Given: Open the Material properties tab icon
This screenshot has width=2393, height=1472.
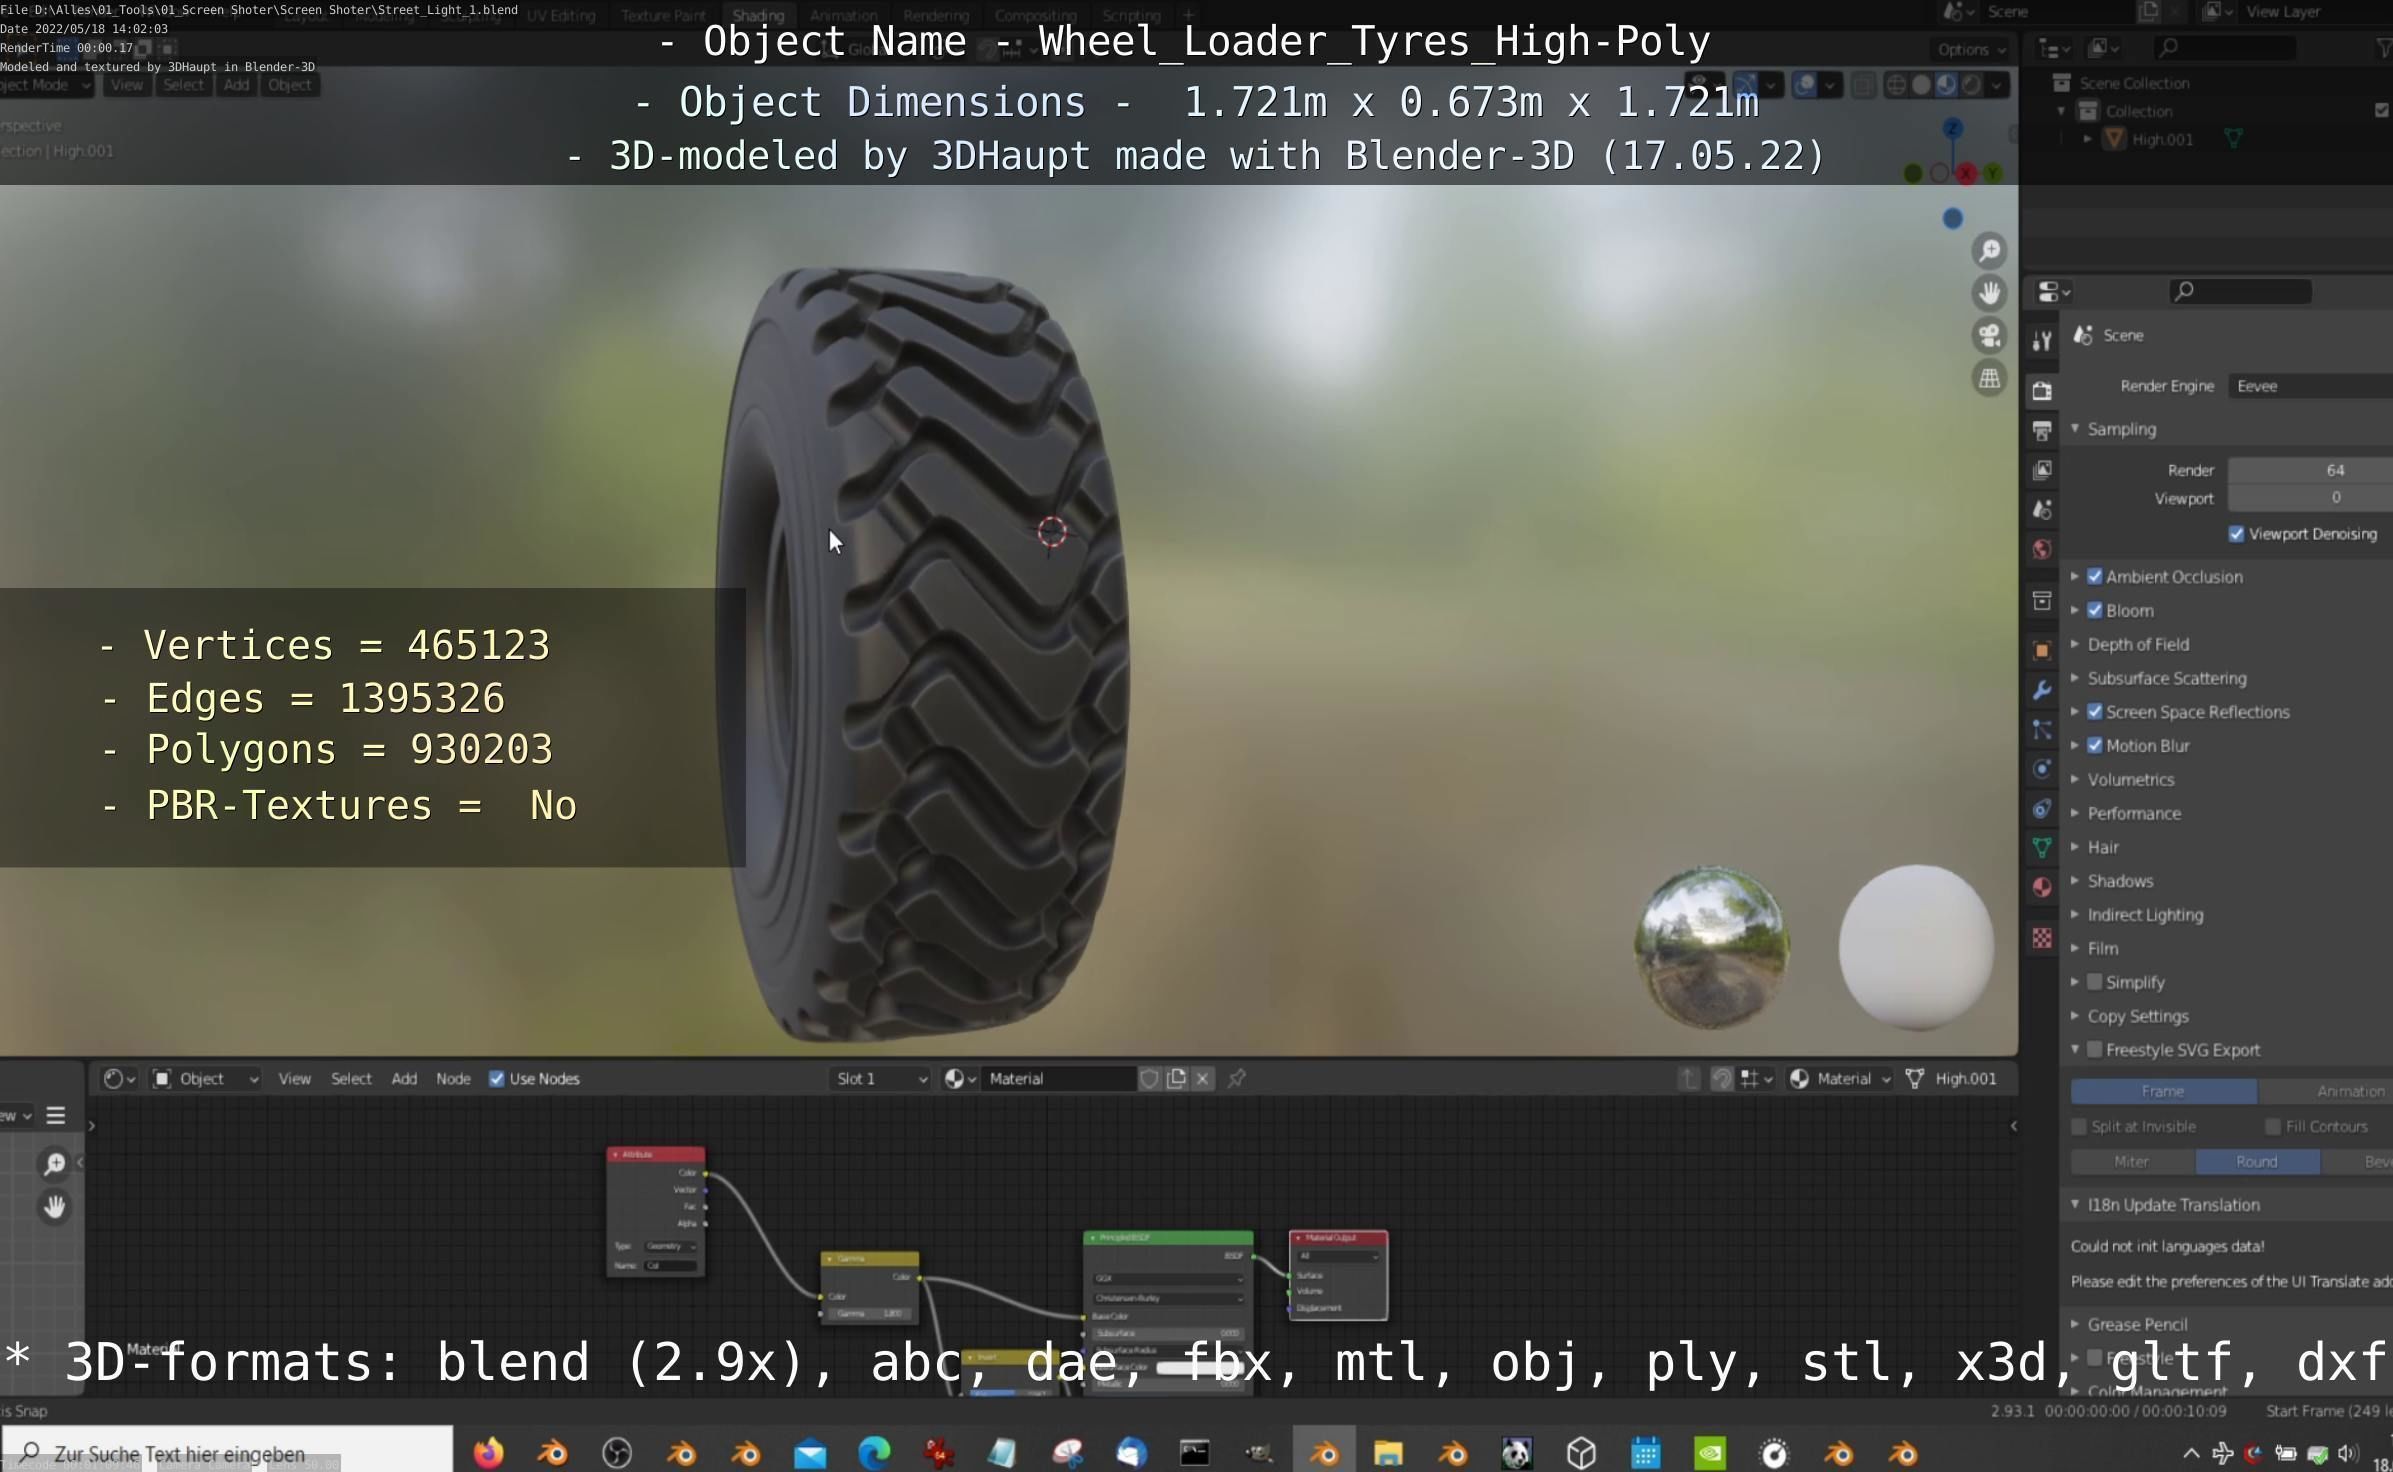Looking at the screenshot, I should (2042, 888).
